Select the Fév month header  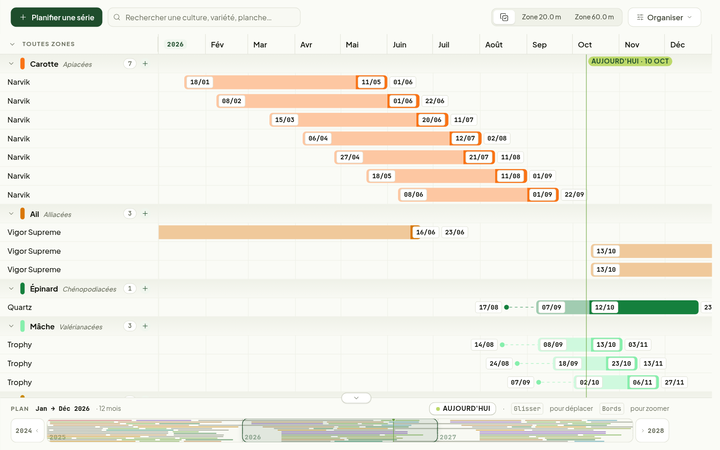217,45
